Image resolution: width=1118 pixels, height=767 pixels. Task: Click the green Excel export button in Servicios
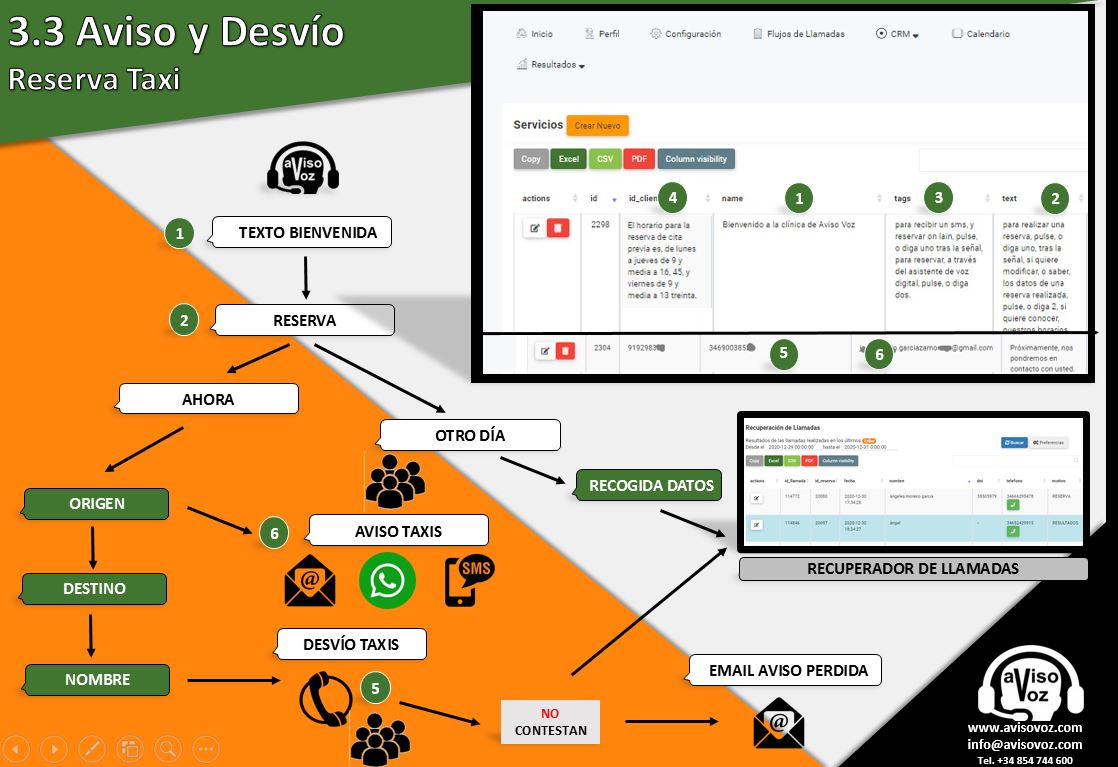coord(568,159)
